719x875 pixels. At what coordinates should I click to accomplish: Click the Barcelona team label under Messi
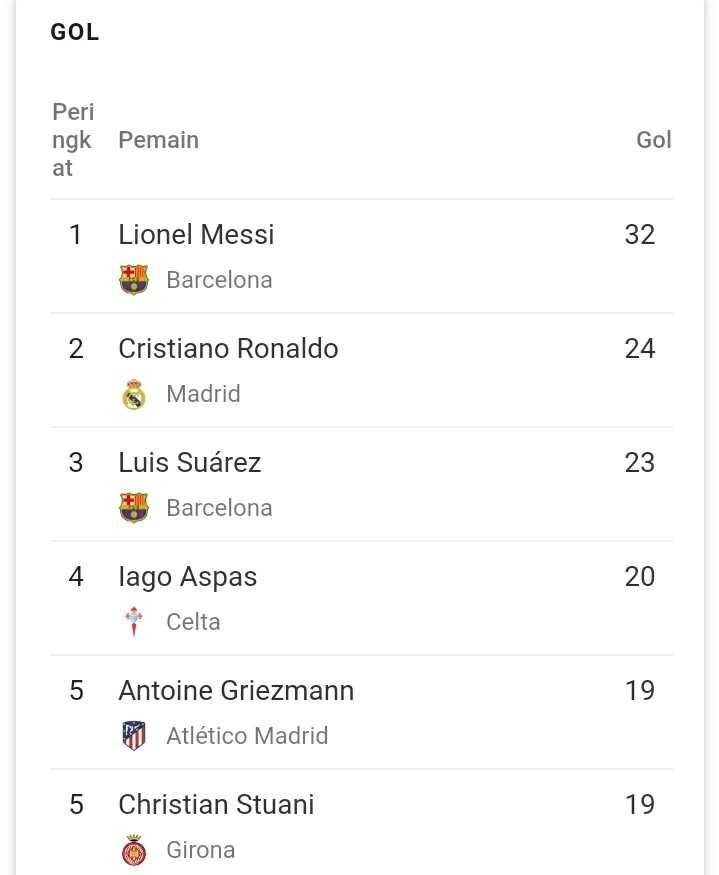(219, 280)
